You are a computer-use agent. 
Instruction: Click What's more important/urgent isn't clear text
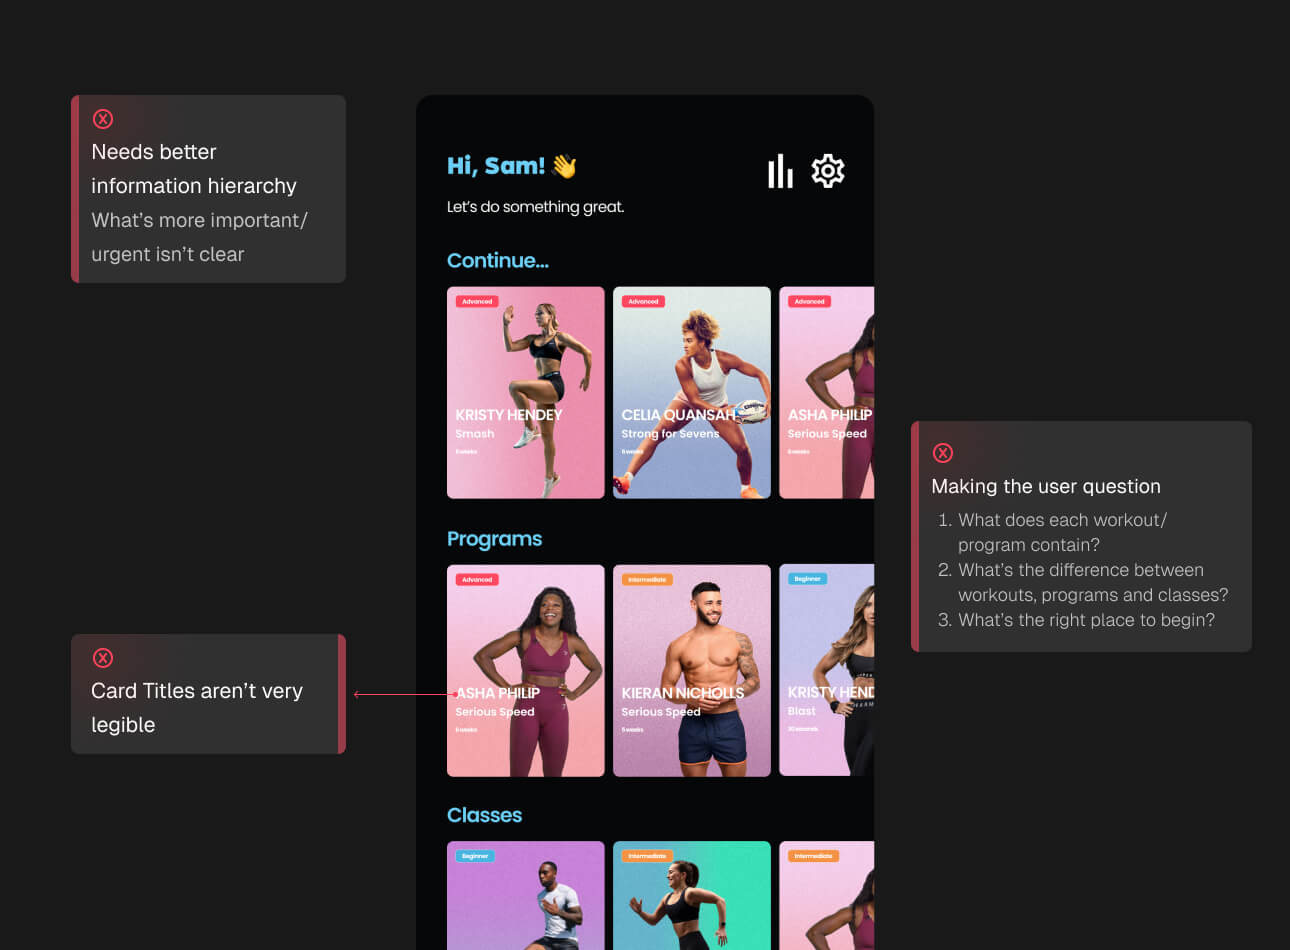199,237
